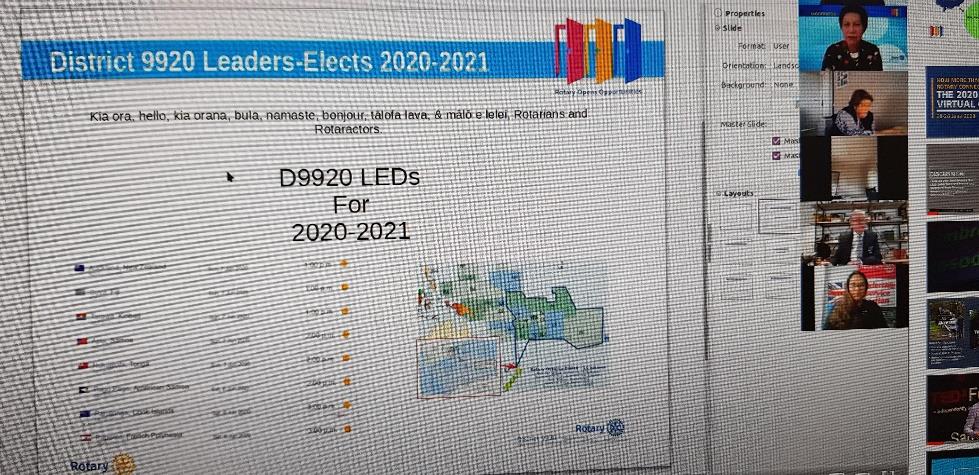Select the top participant video tile
Viewport: 979px width, 475px height.
tap(853, 36)
